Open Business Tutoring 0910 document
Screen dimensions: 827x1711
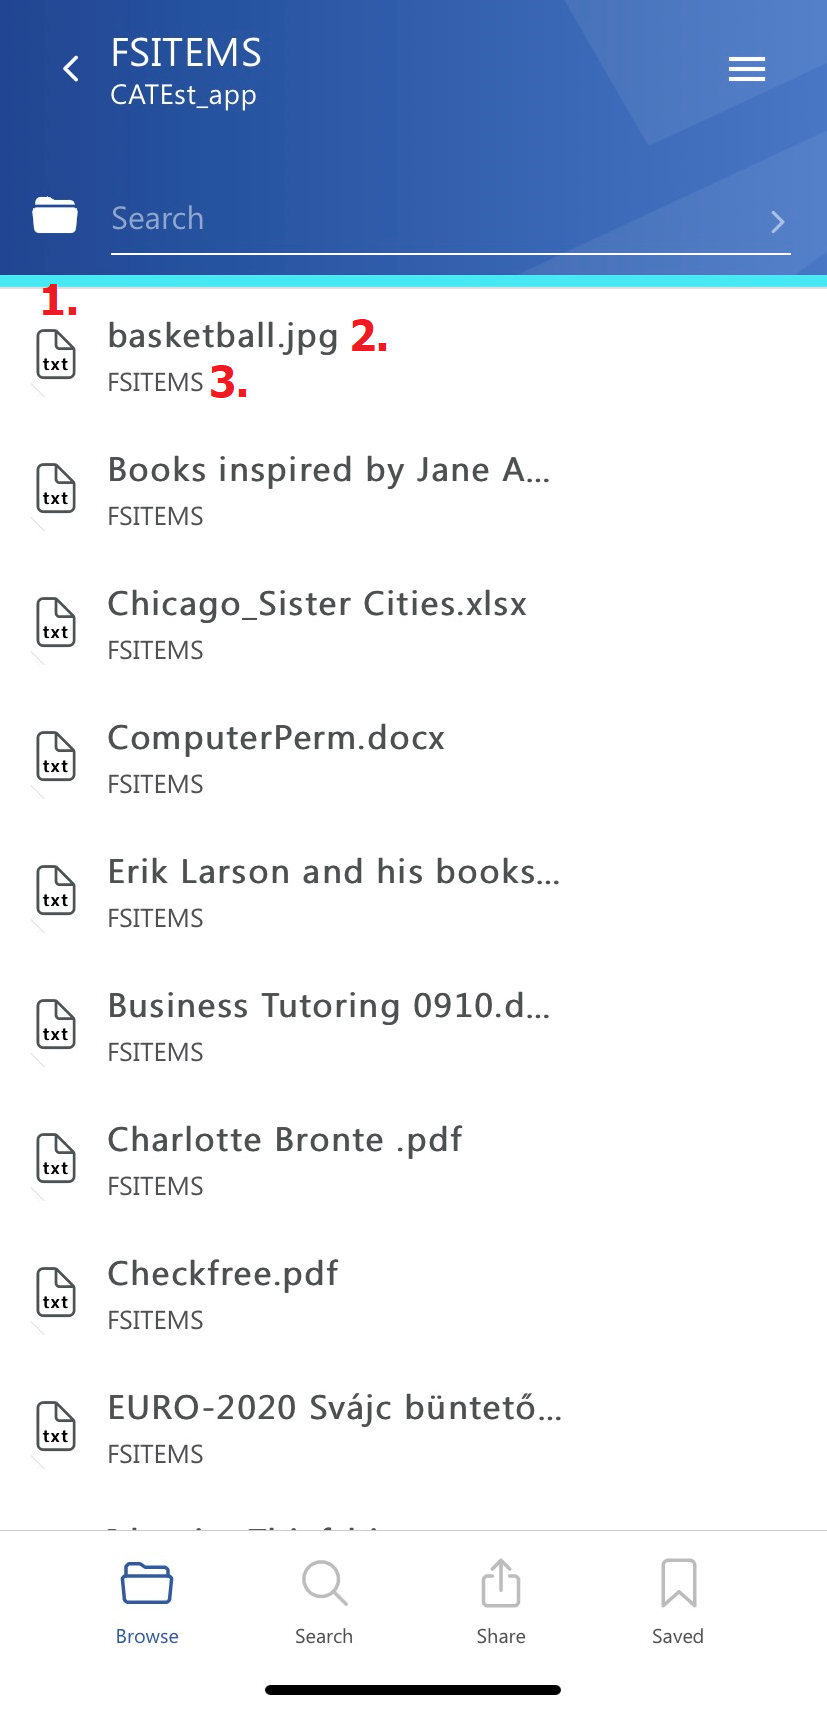coord(328,1006)
